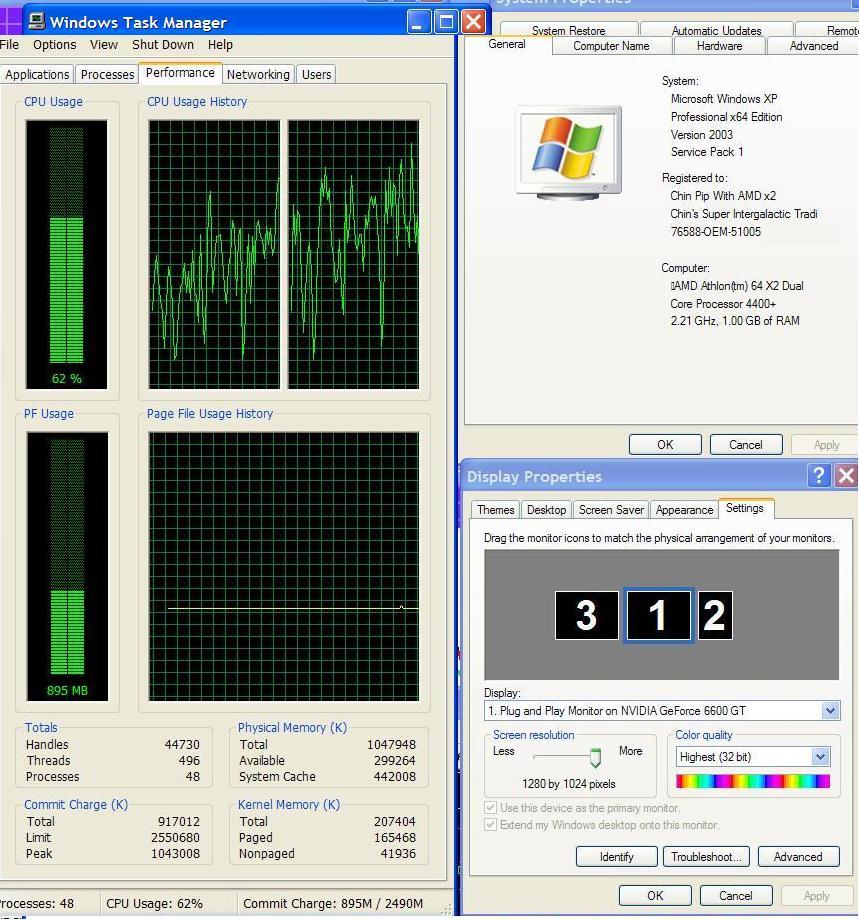Open the Color quality dropdown

pos(820,757)
